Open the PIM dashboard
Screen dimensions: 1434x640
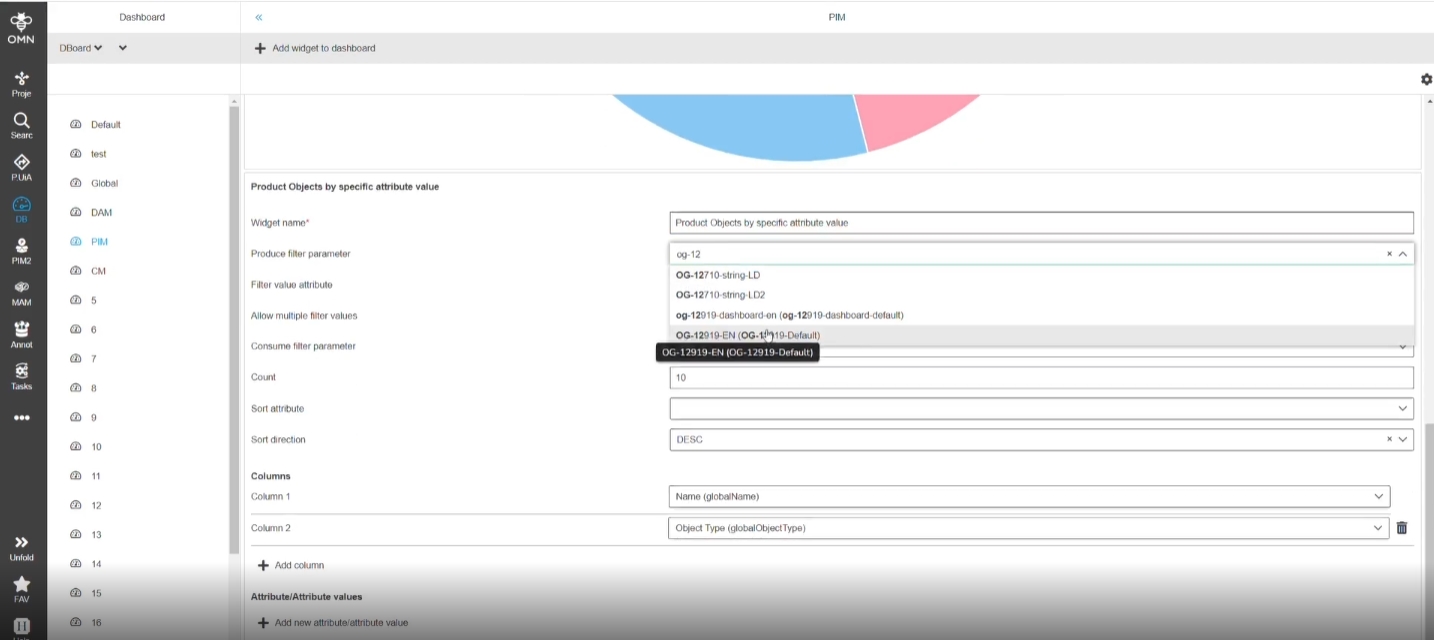(x=99, y=242)
